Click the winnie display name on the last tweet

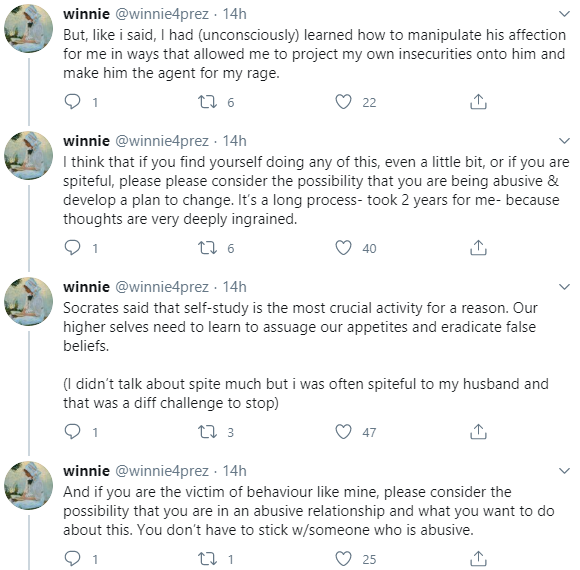87,471
